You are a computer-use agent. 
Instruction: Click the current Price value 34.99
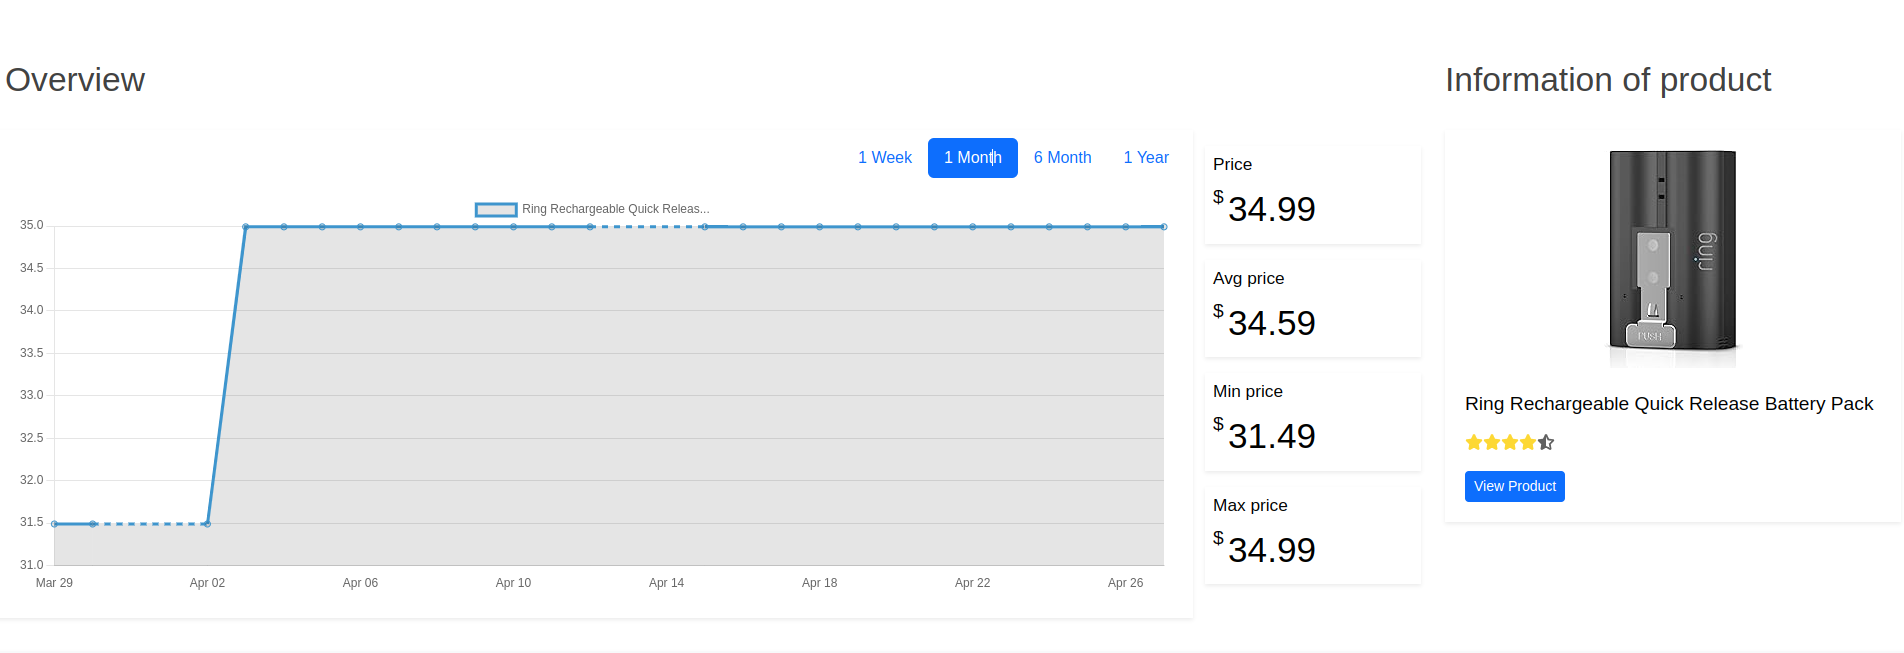[x=1271, y=209]
